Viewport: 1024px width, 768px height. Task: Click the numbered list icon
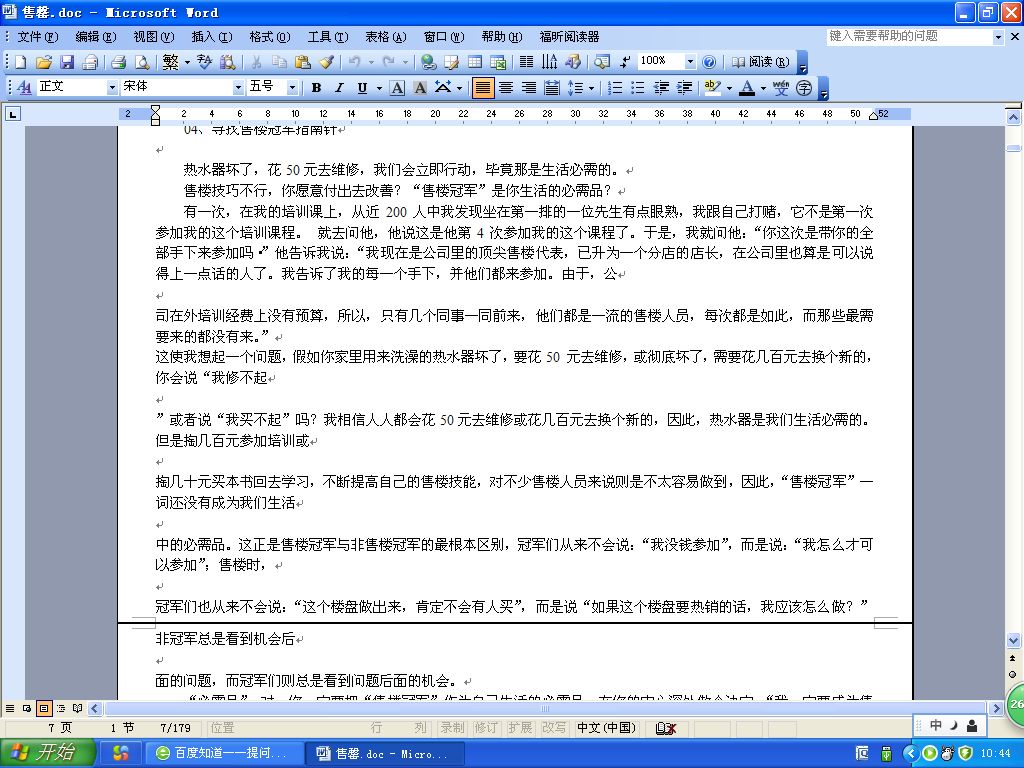point(615,88)
